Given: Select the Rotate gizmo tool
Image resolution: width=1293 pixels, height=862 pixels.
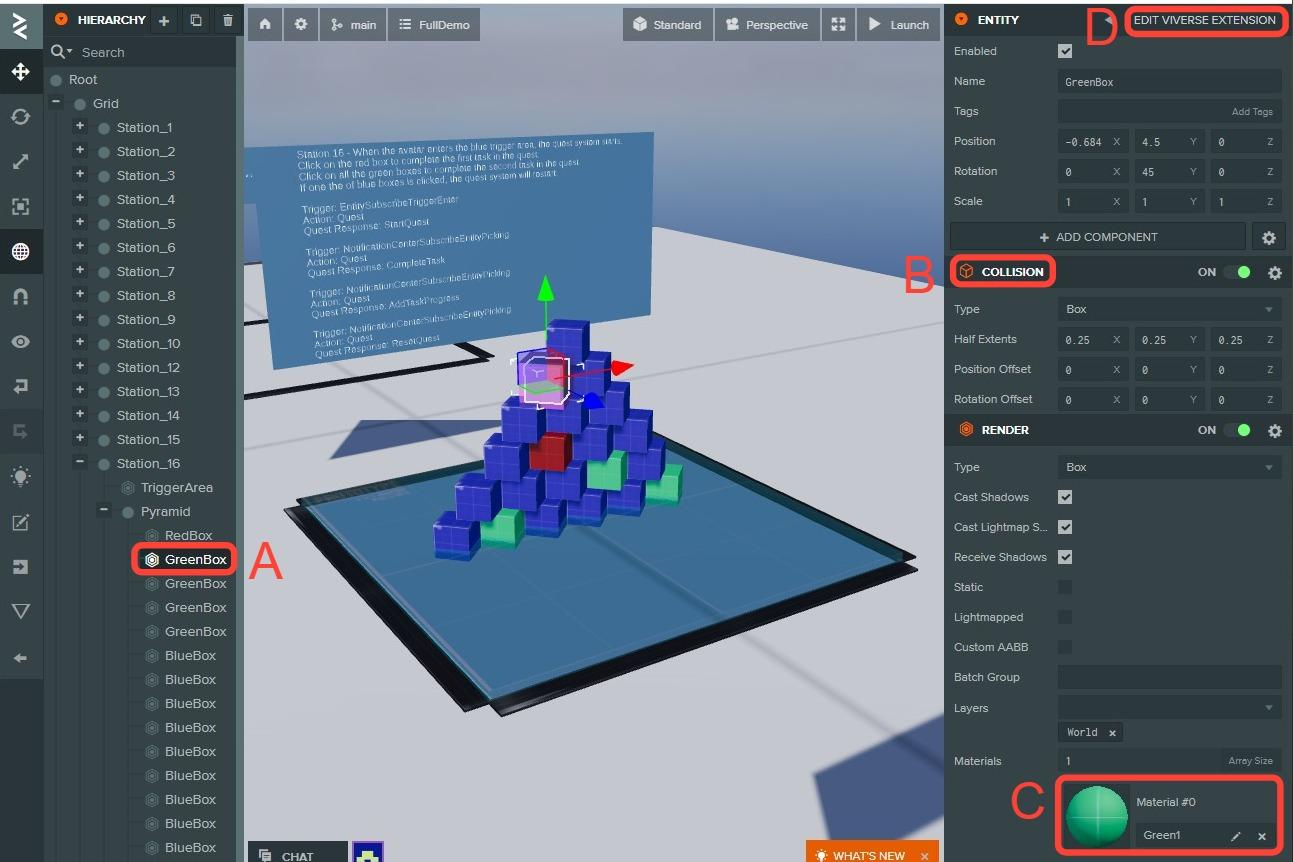Looking at the screenshot, I should click(20, 117).
